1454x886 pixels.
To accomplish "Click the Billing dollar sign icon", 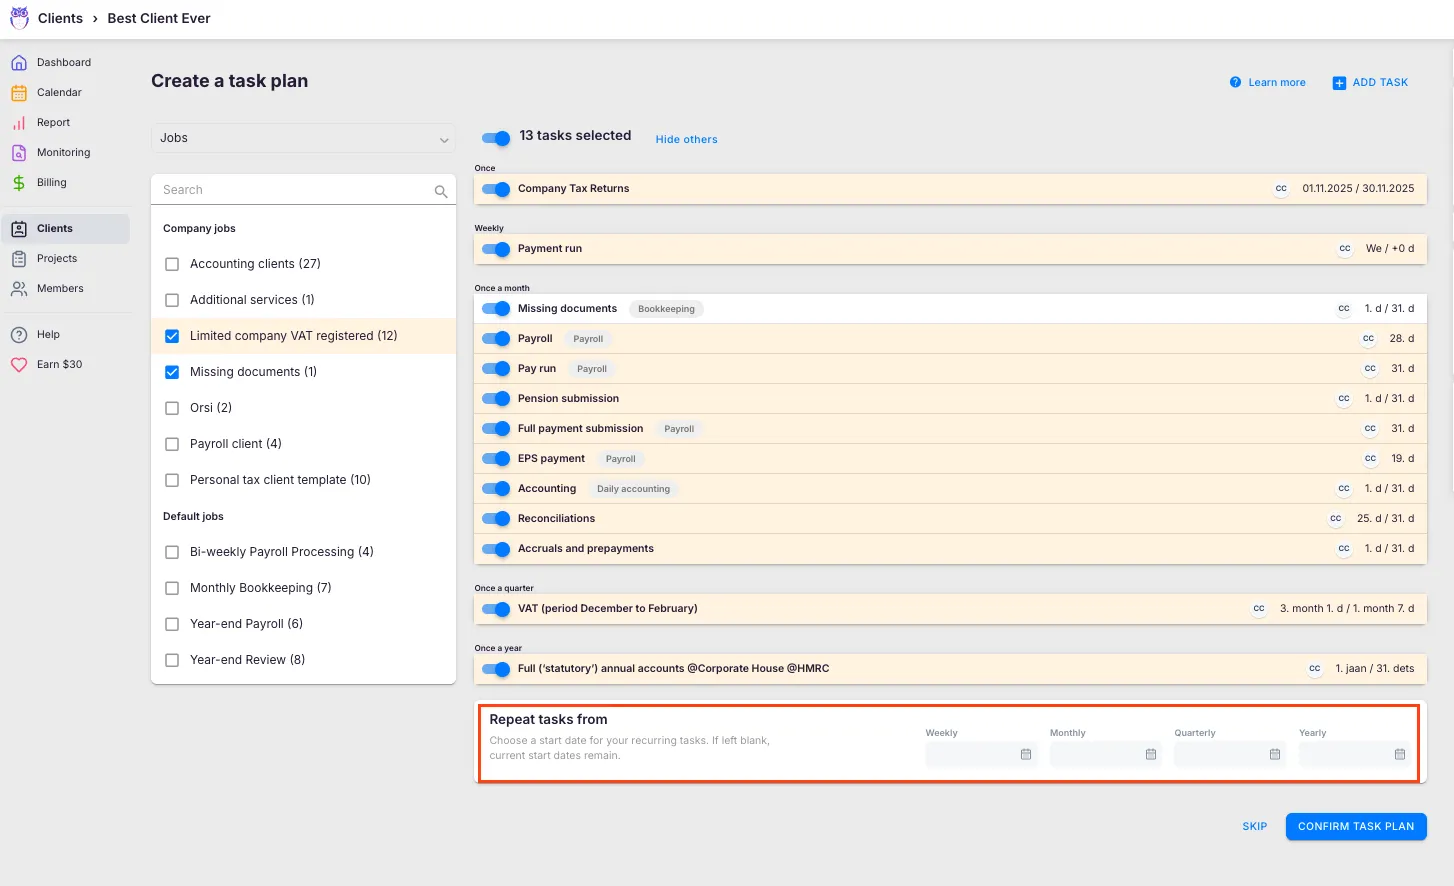I will (x=19, y=183).
